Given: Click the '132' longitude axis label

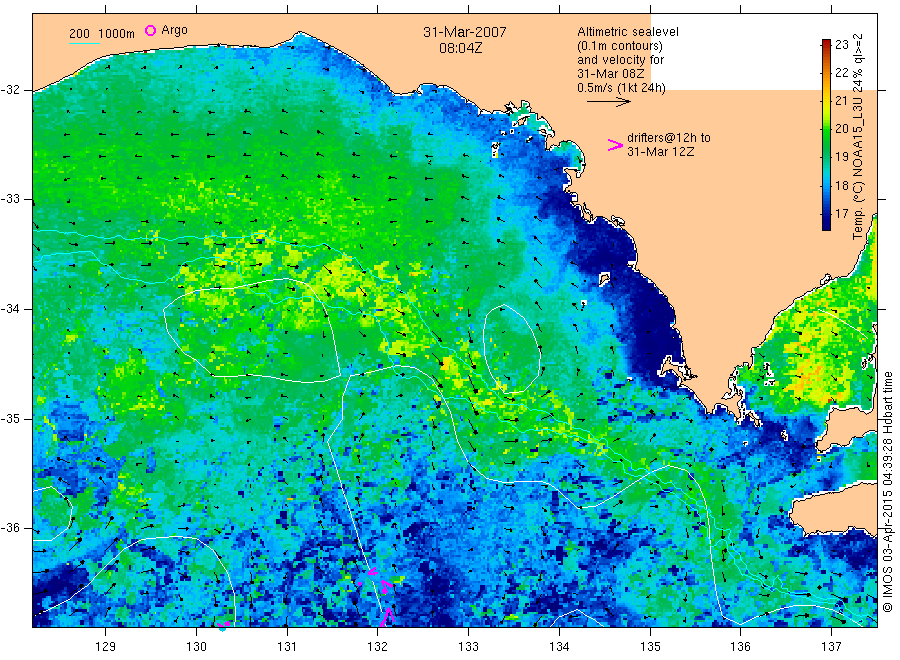Looking at the screenshot, I should [378, 647].
